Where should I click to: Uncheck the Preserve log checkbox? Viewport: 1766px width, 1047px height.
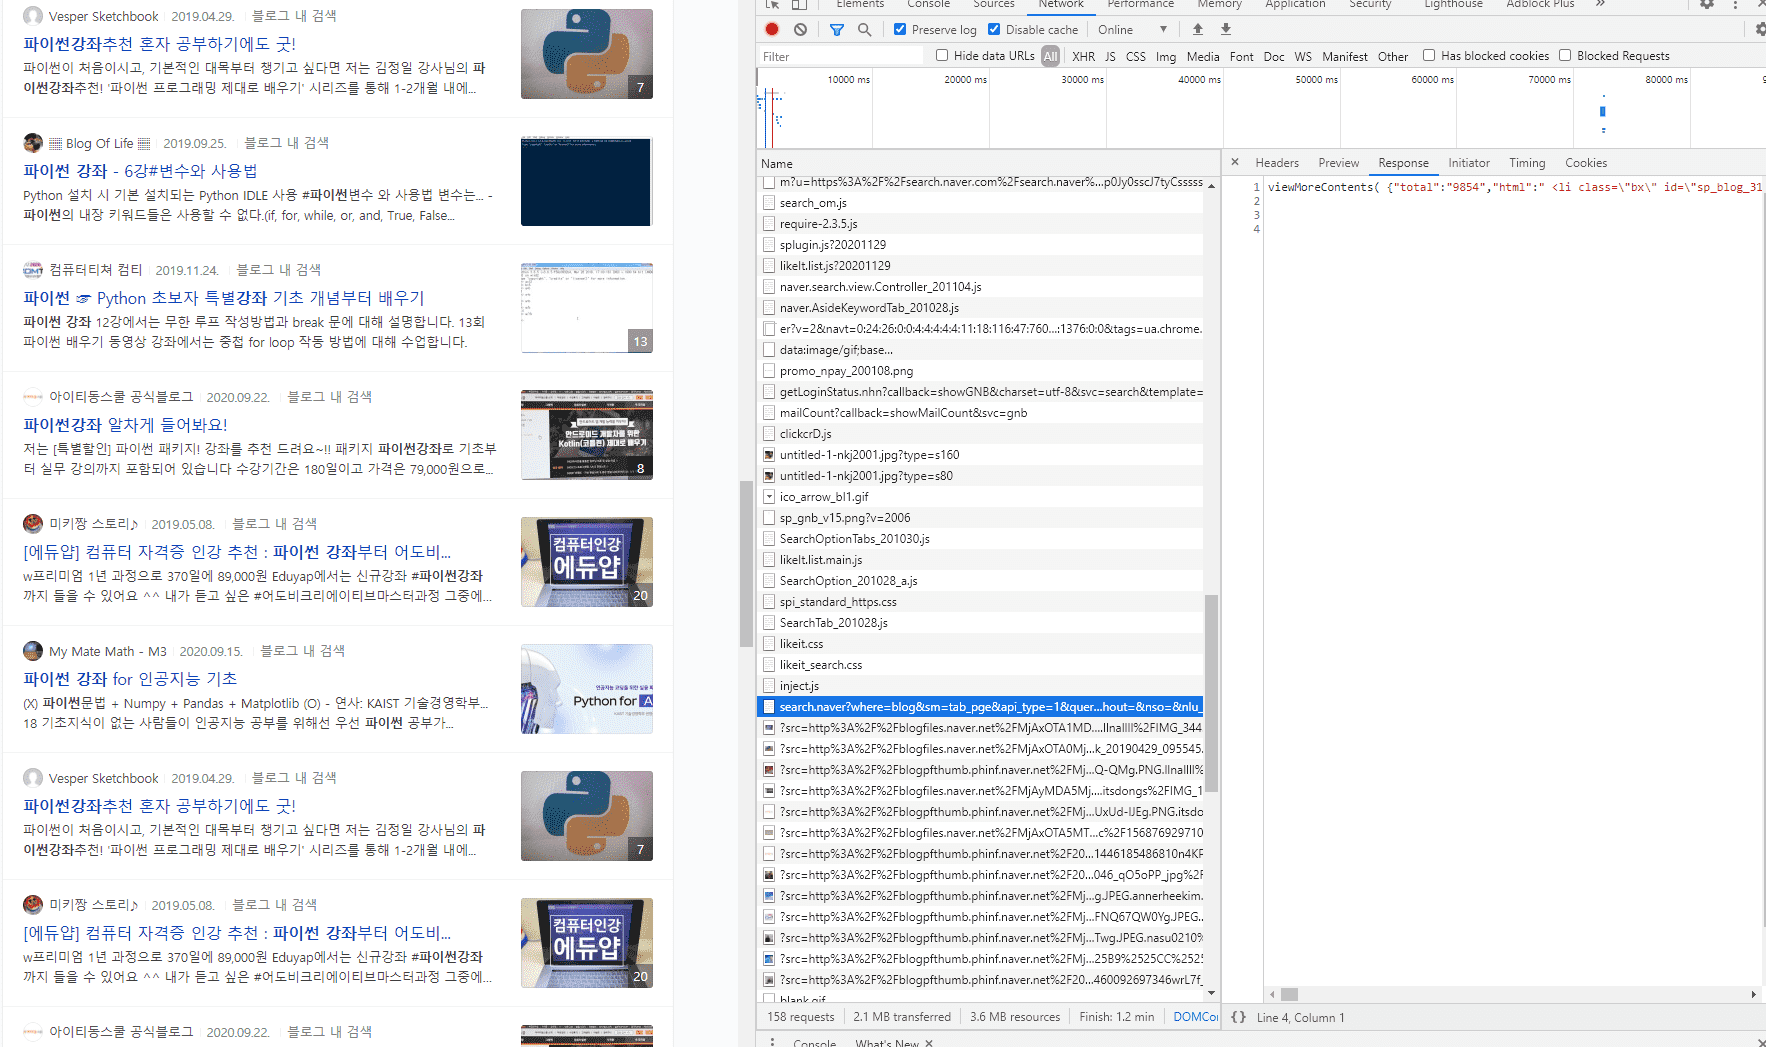point(900,30)
